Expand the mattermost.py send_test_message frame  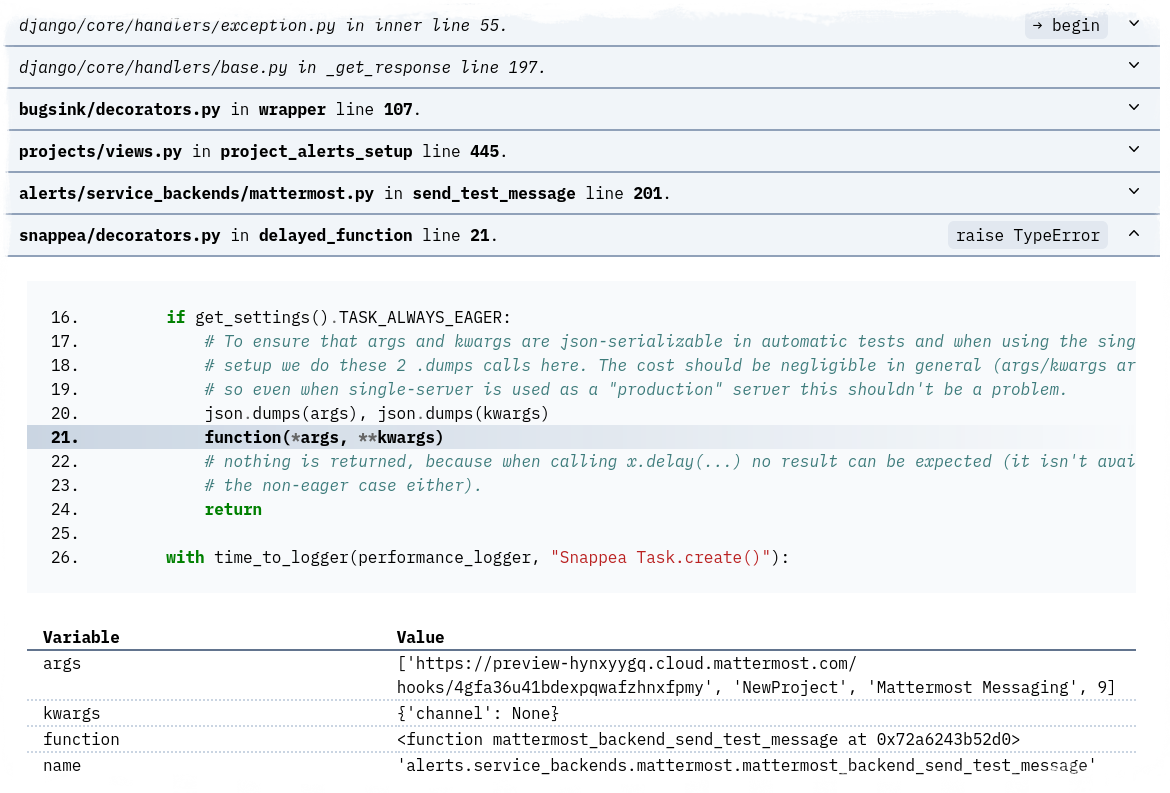point(1133,191)
